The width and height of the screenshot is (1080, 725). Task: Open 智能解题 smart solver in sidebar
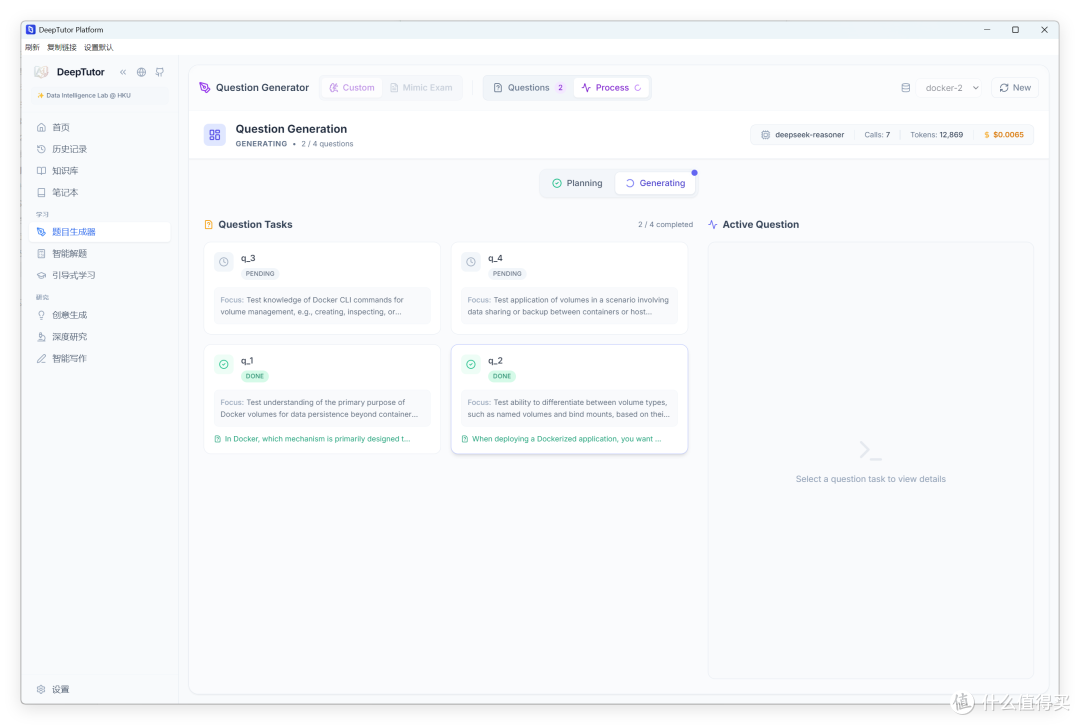click(101, 253)
